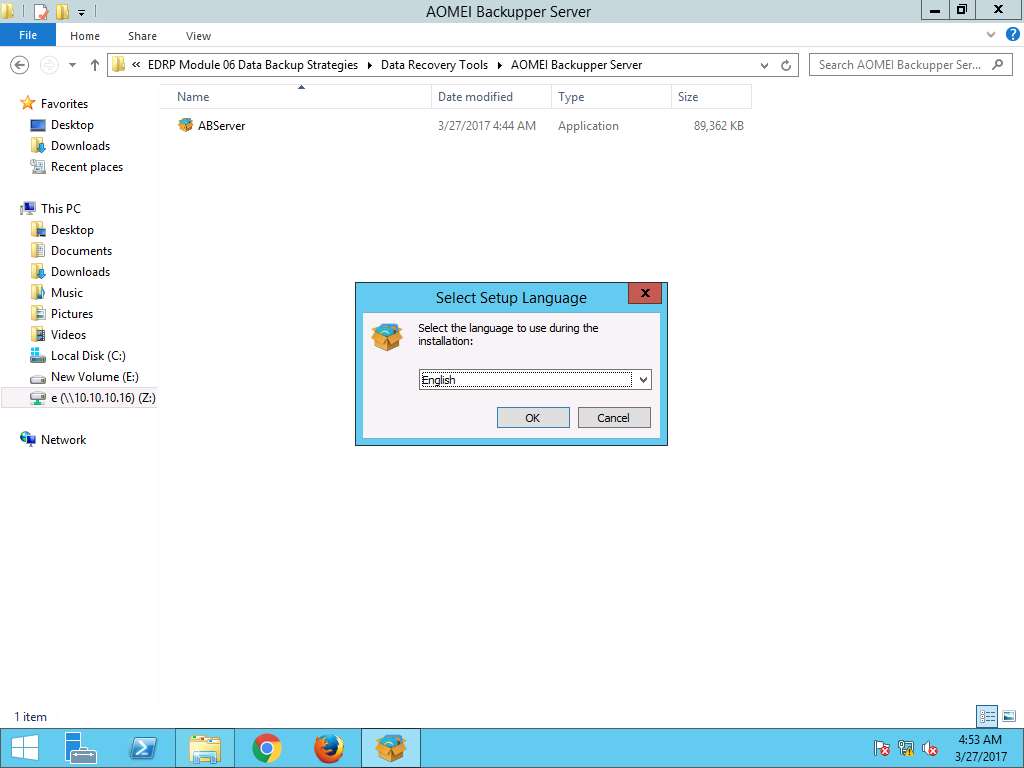Viewport: 1024px width, 768px height.
Task: Open the Windows Start button
Action: pos(25,748)
